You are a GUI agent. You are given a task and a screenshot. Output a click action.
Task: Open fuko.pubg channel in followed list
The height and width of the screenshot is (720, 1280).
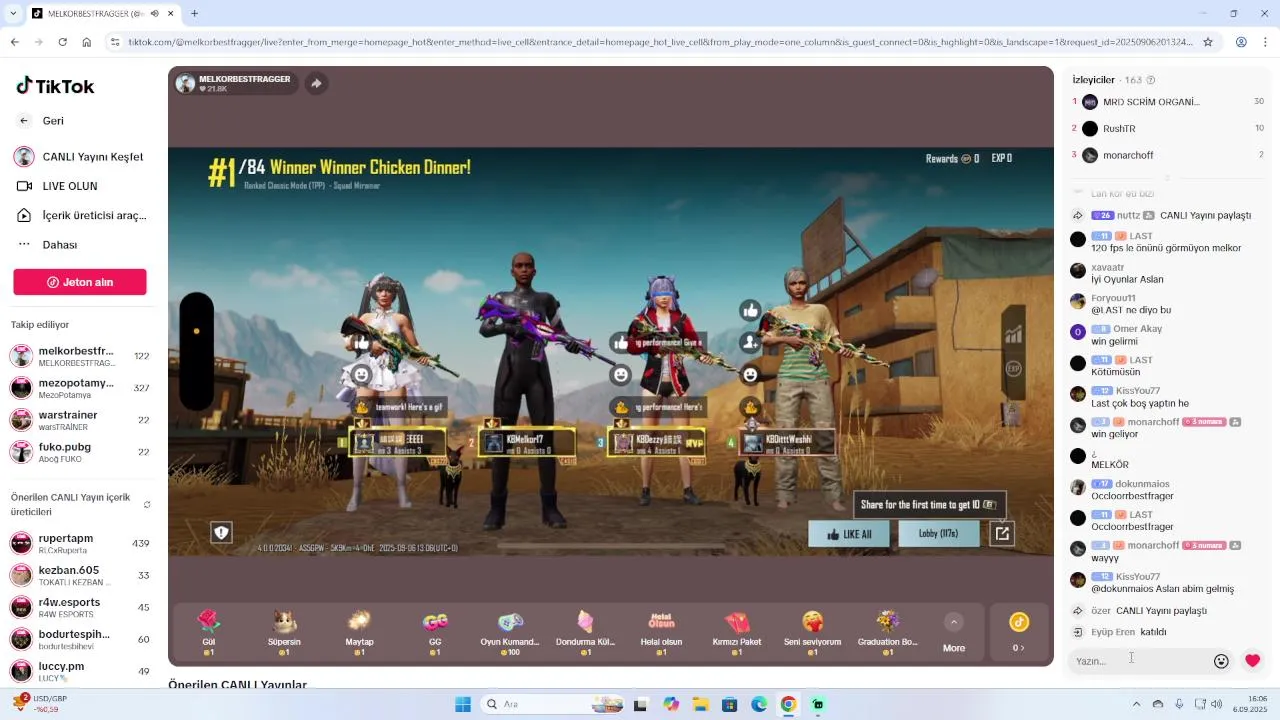(80, 452)
